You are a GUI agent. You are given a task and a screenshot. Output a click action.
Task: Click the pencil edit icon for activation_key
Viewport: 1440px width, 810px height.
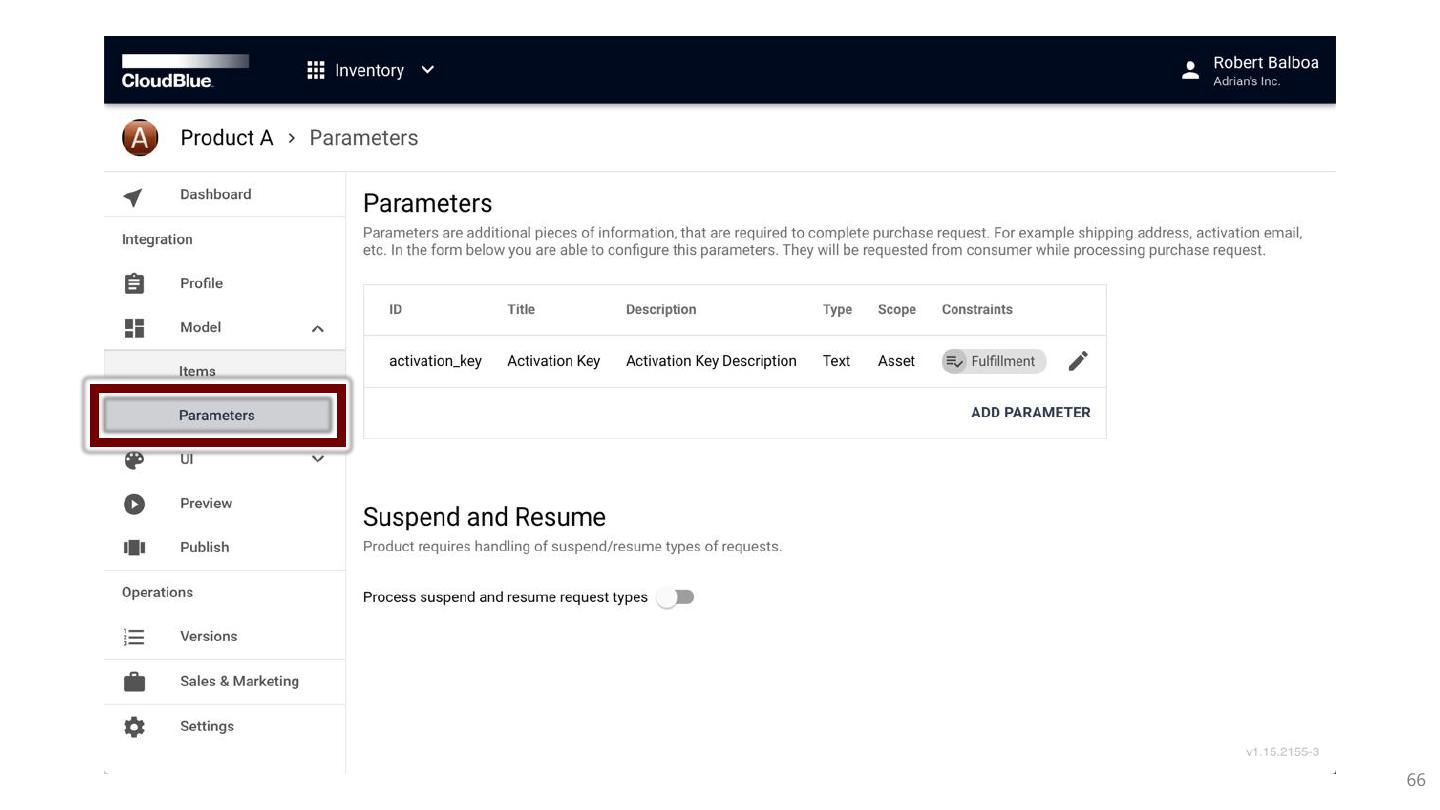1077,361
